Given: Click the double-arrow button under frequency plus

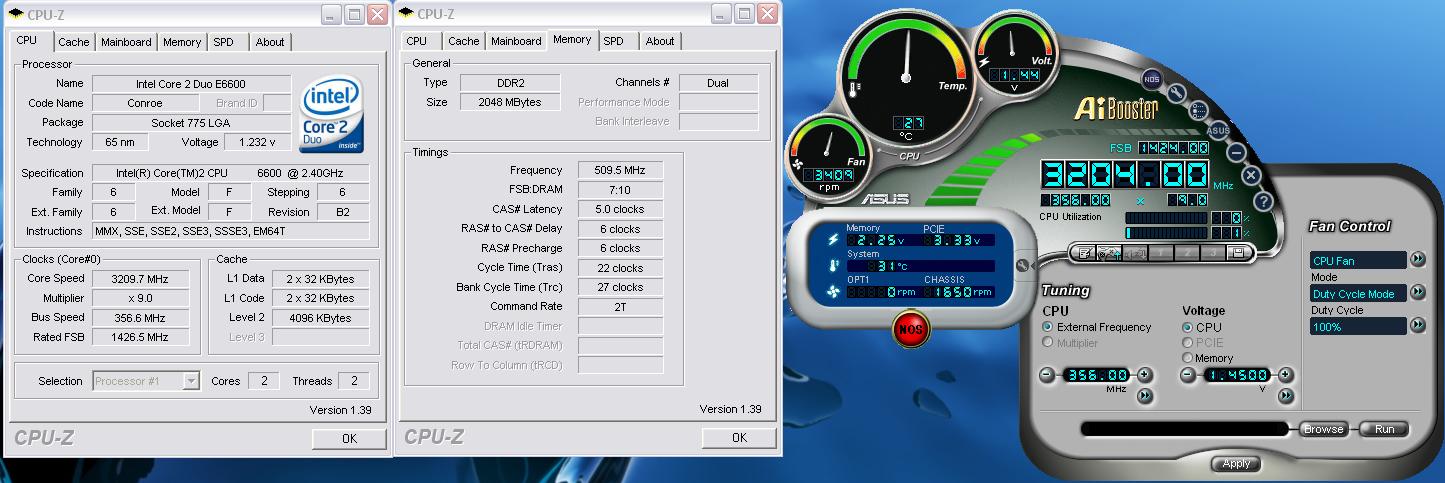Looking at the screenshot, I should [x=1145, y=396].
